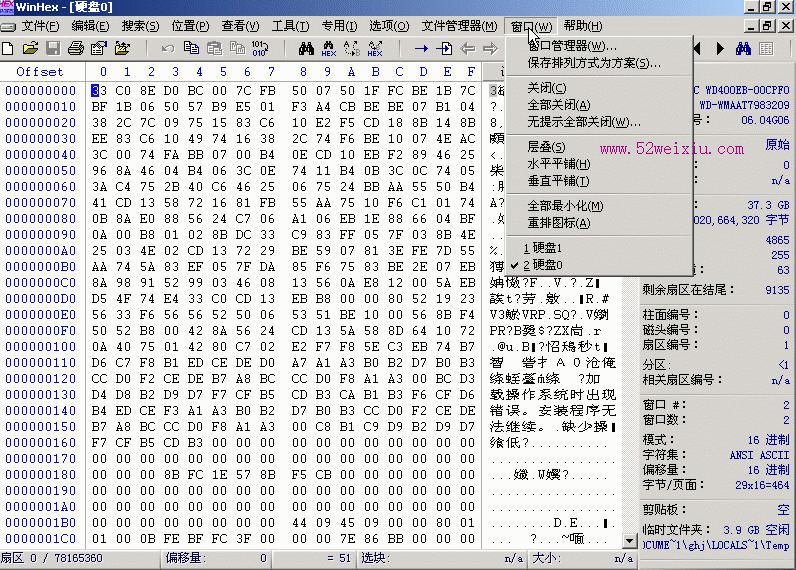Click the binoculars Find Text icon
Screen dimensions: 796x570
tap(306, 49)
